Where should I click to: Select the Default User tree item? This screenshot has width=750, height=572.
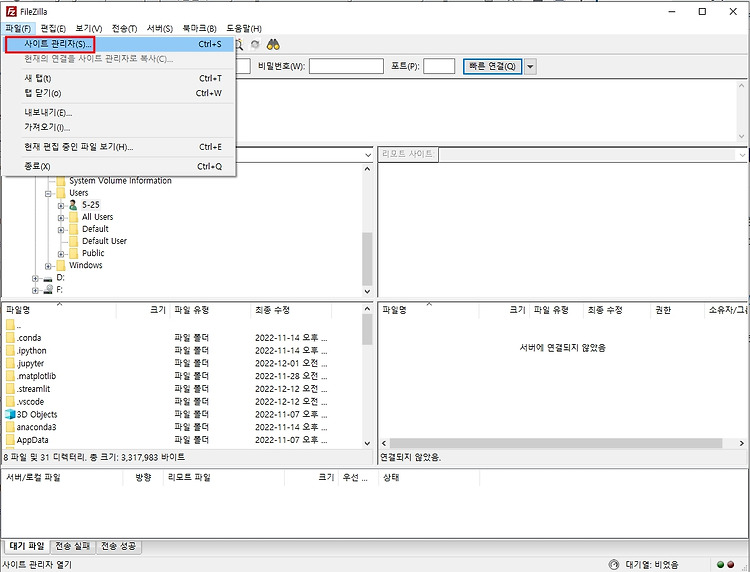click(104, 241)
